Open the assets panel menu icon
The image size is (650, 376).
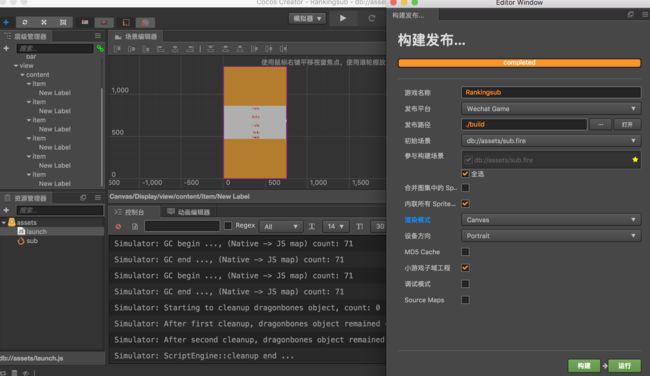pyautogui.click(x=98, y=198)
